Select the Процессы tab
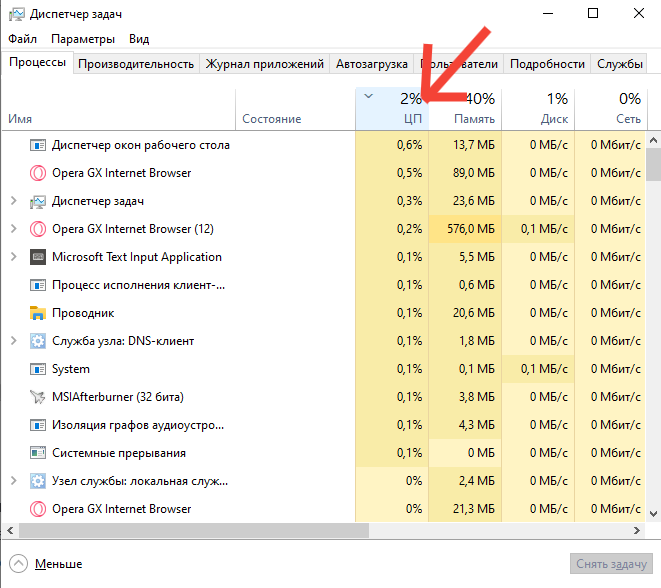 [38, 62]
